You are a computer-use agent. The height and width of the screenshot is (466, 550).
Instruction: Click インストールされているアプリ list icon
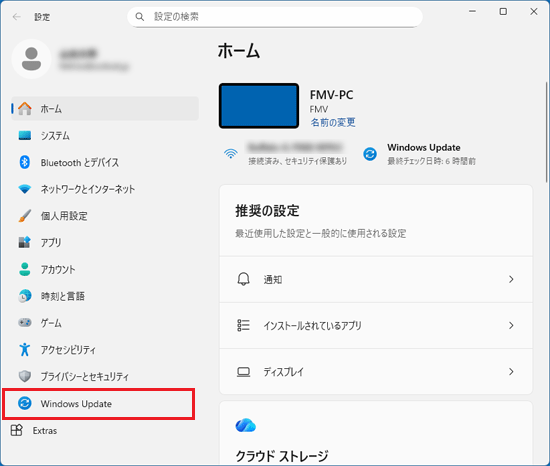(243, 325)
